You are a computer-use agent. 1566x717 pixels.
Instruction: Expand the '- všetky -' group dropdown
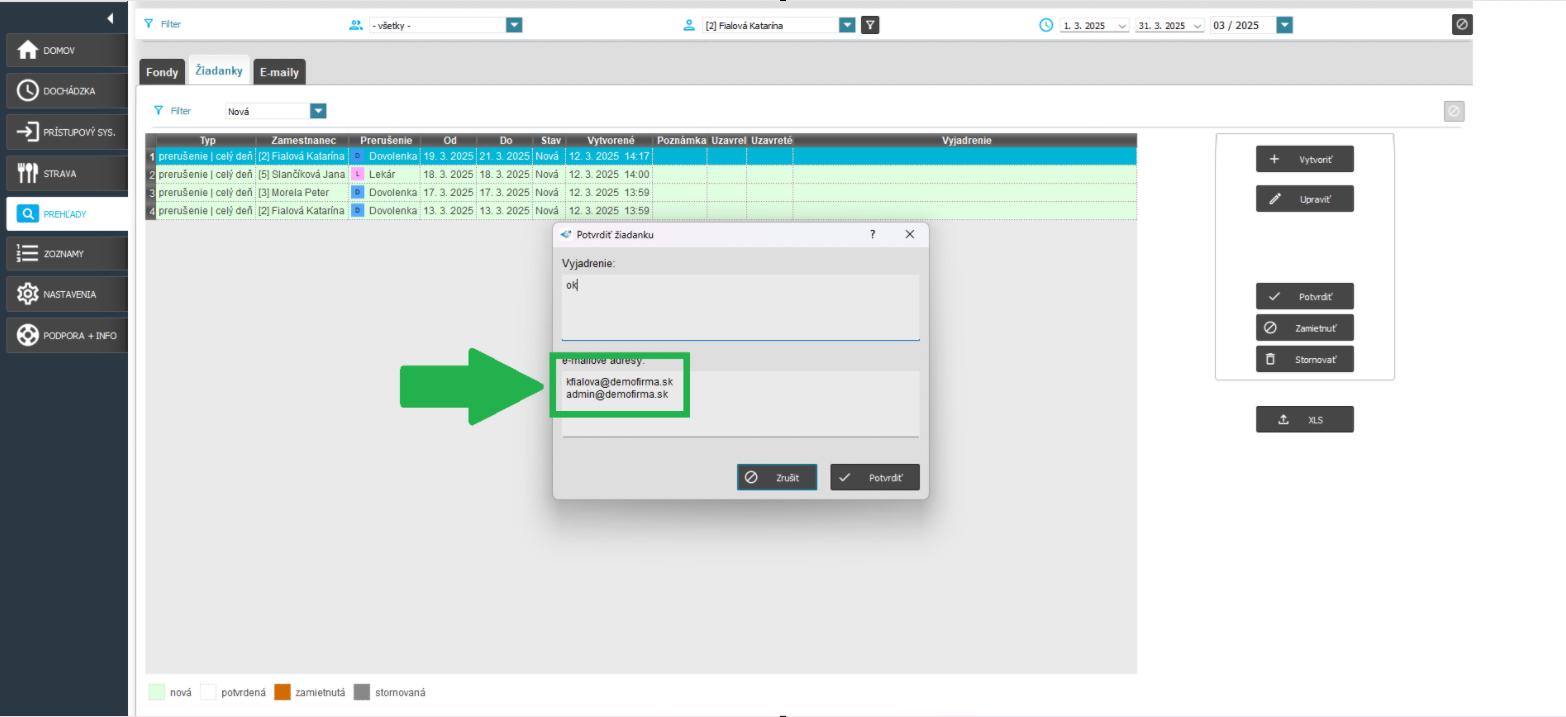pyautogui.click(x=514, y=25)
